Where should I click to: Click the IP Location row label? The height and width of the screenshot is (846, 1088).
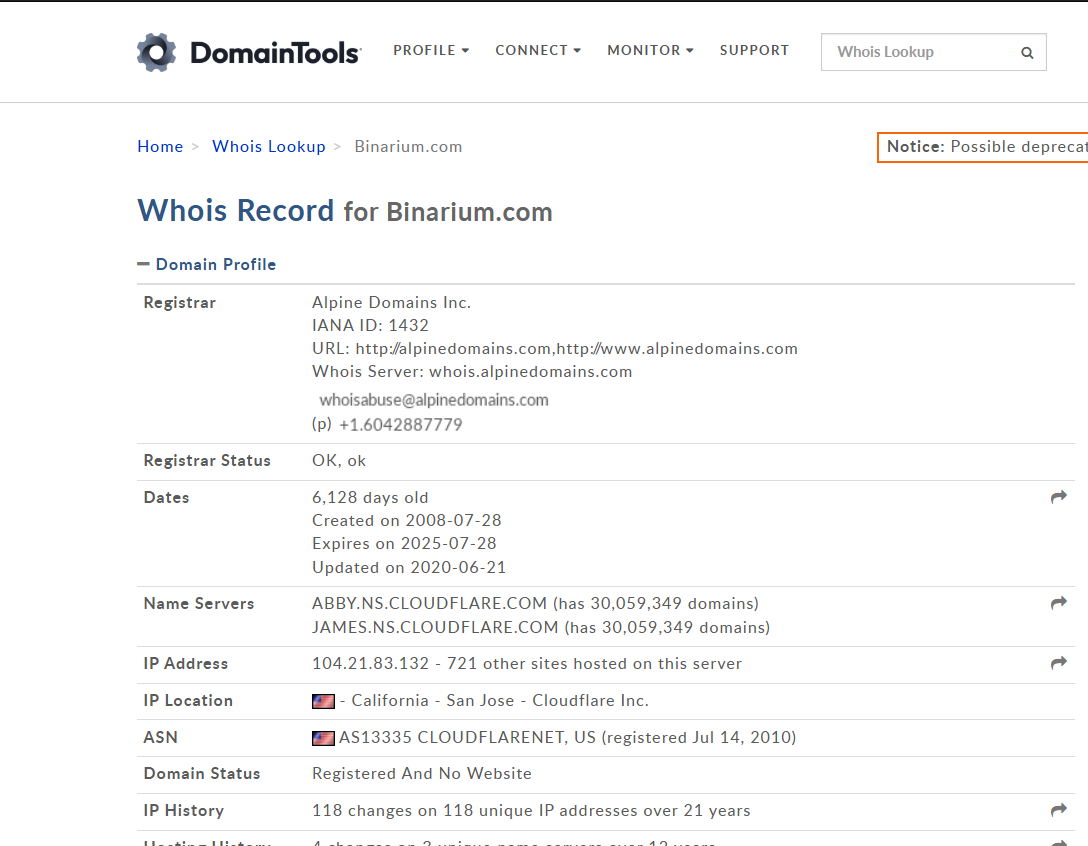click(x=188, y=701)
